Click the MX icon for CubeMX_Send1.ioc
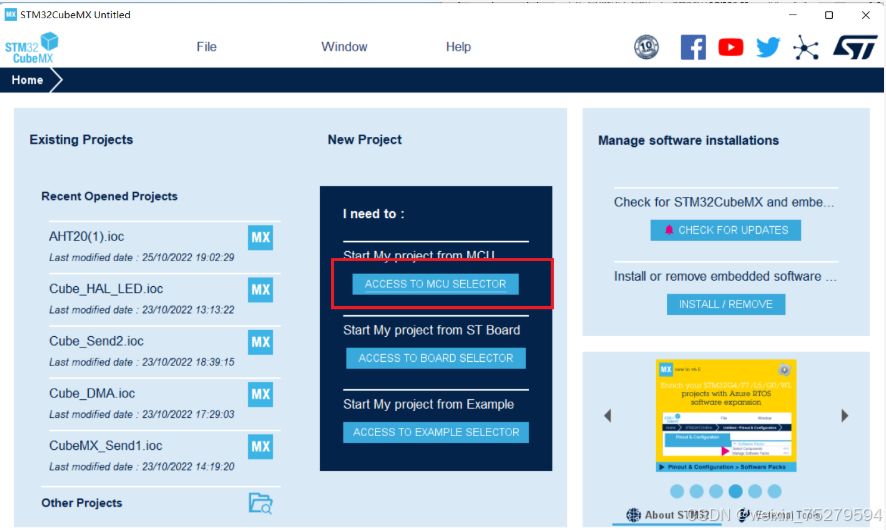This screenshot has height=530, width=886. (x=260, y=446)
